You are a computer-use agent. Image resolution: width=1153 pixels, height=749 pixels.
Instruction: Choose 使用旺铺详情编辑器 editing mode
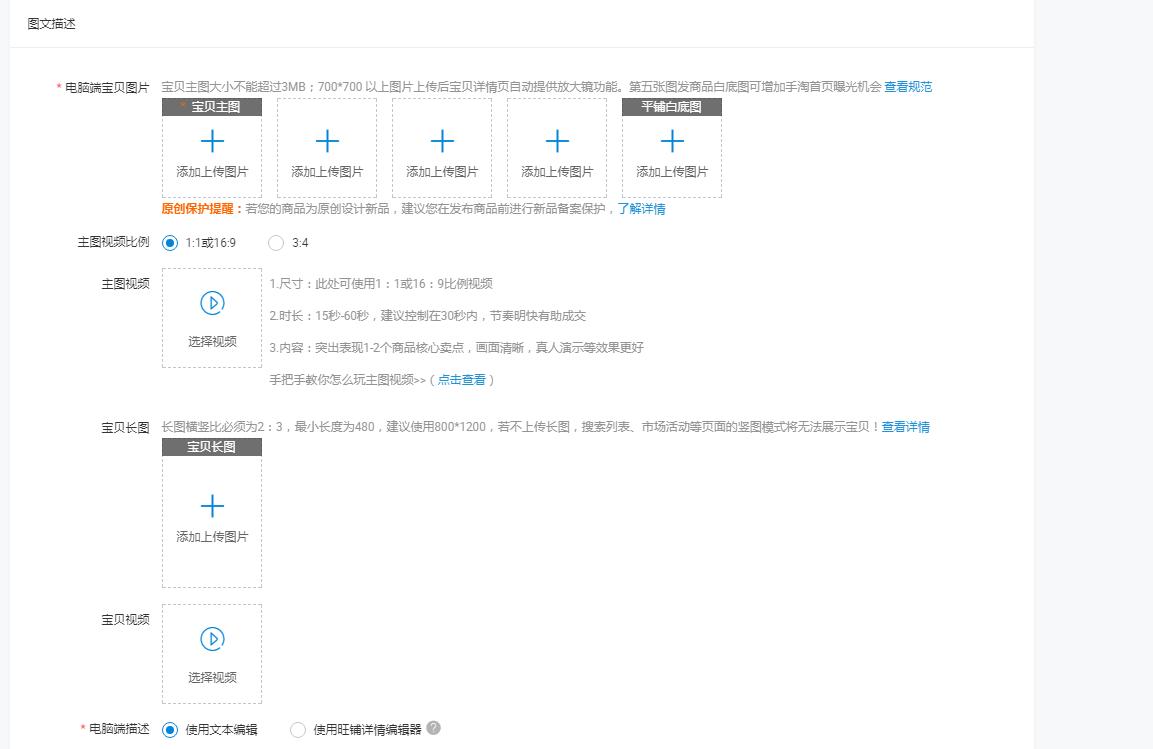(298, 730)
